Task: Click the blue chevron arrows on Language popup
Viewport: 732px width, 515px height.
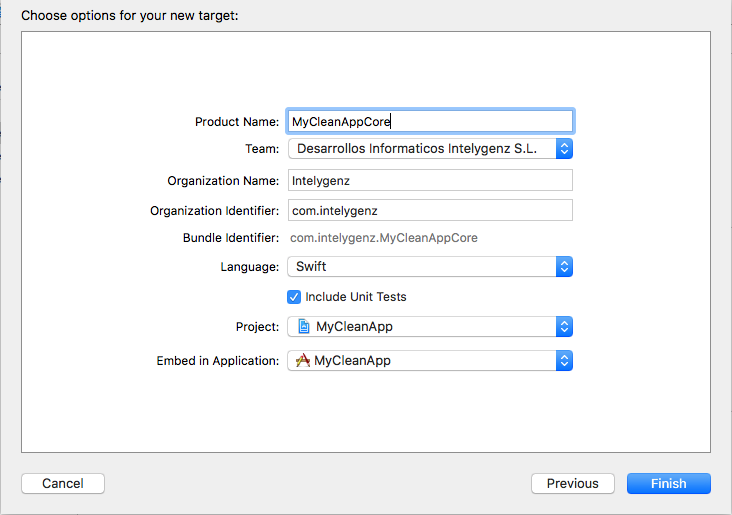Action: (x=564, y=267)
